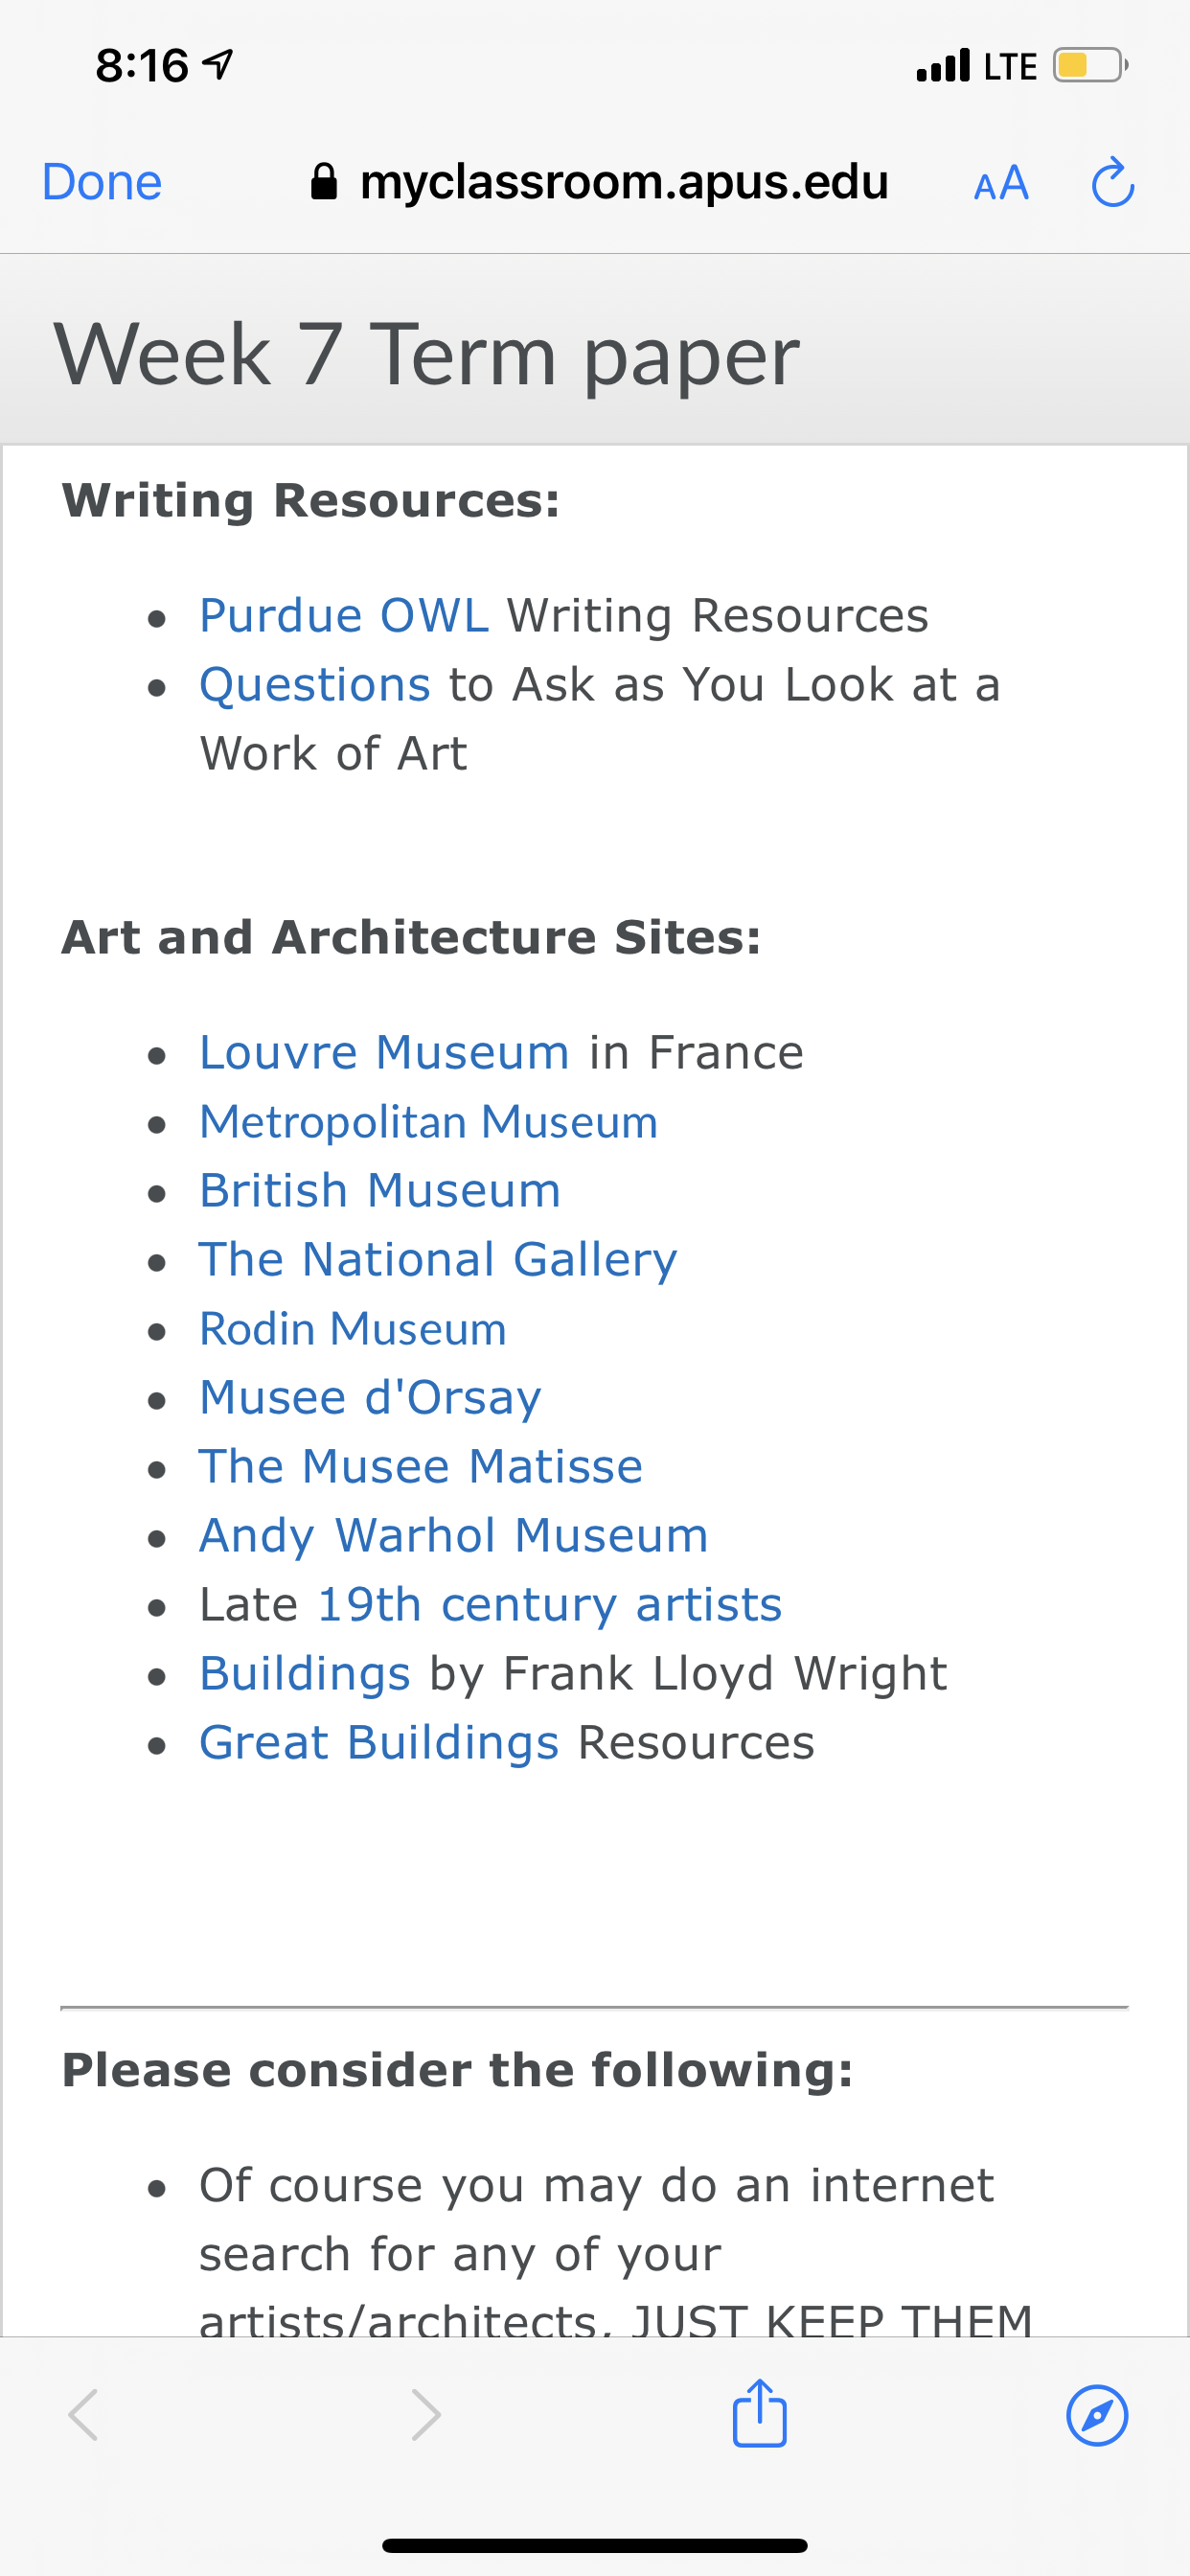Open the Metropolitan Museum link
The height and width of the screenshot is (2576, 1190).
click(429, 1122)
